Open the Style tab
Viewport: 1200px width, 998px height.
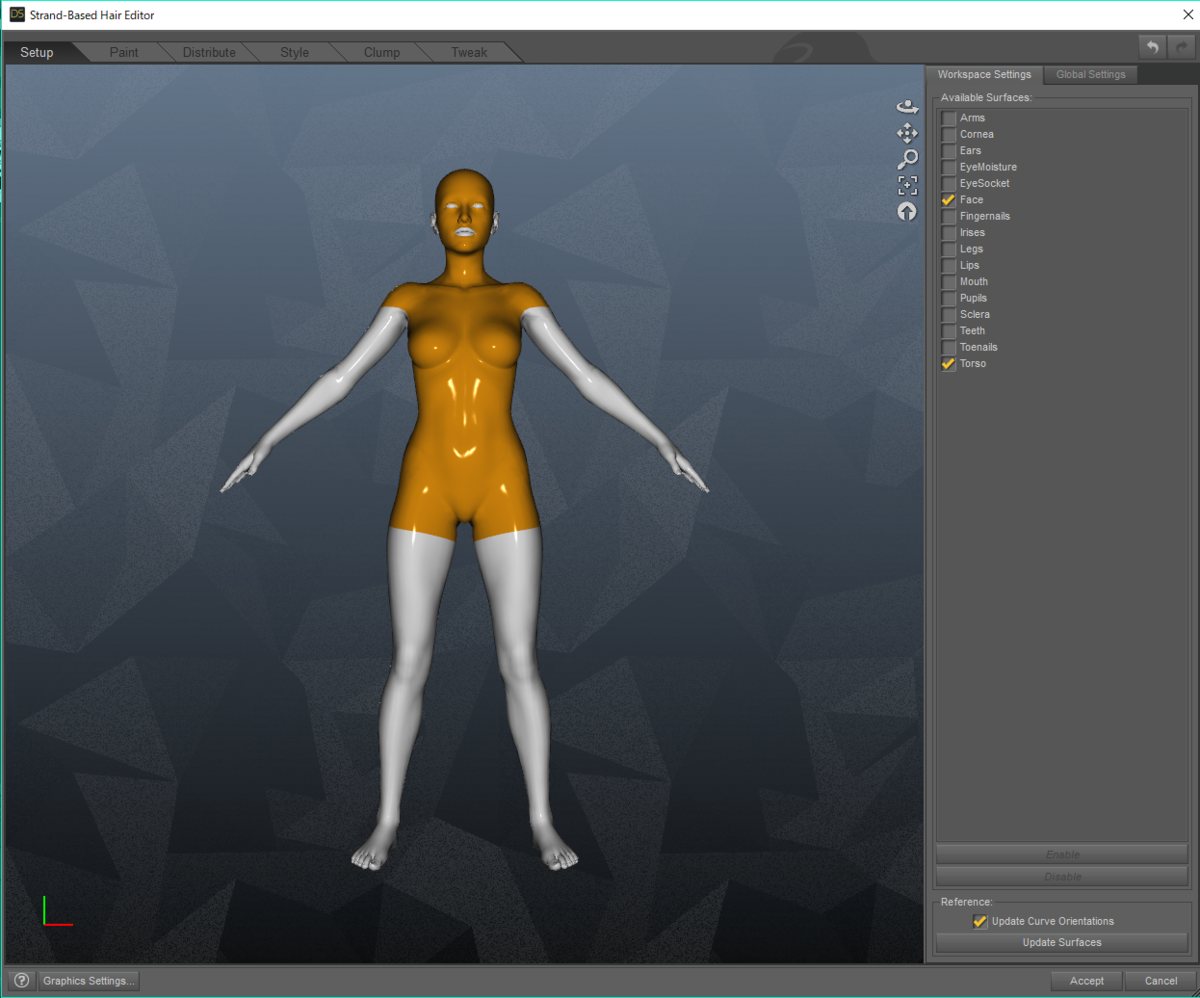(294, 52)
